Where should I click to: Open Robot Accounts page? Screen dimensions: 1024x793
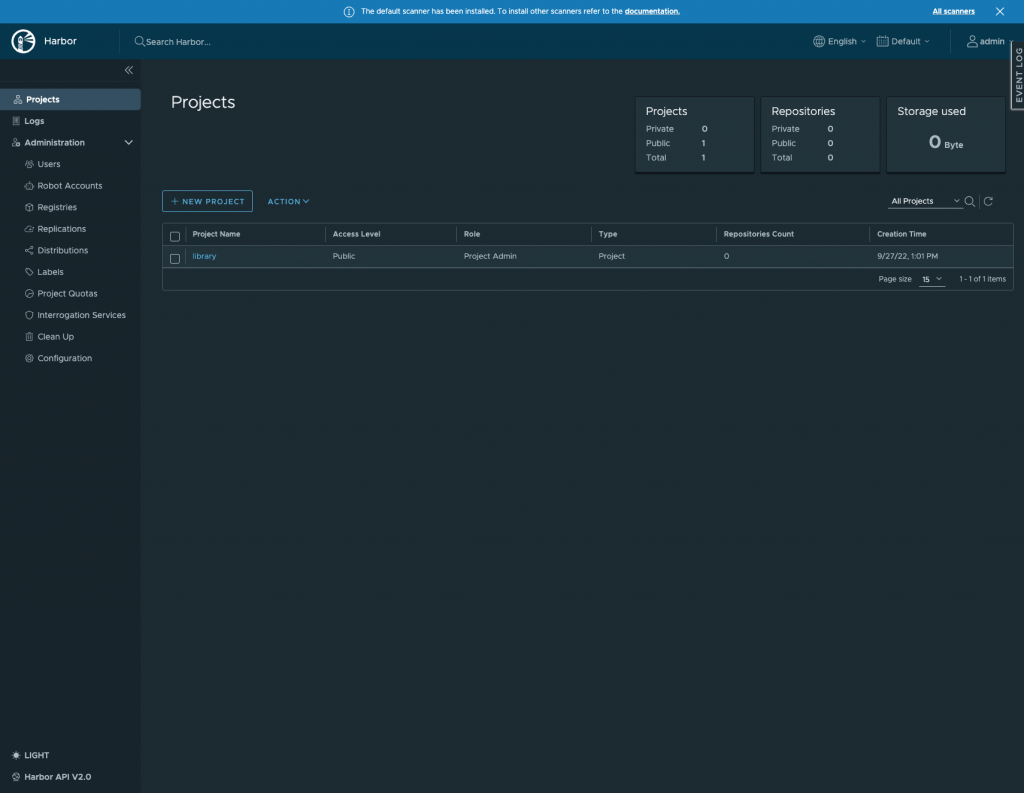(x=71, y=186)
